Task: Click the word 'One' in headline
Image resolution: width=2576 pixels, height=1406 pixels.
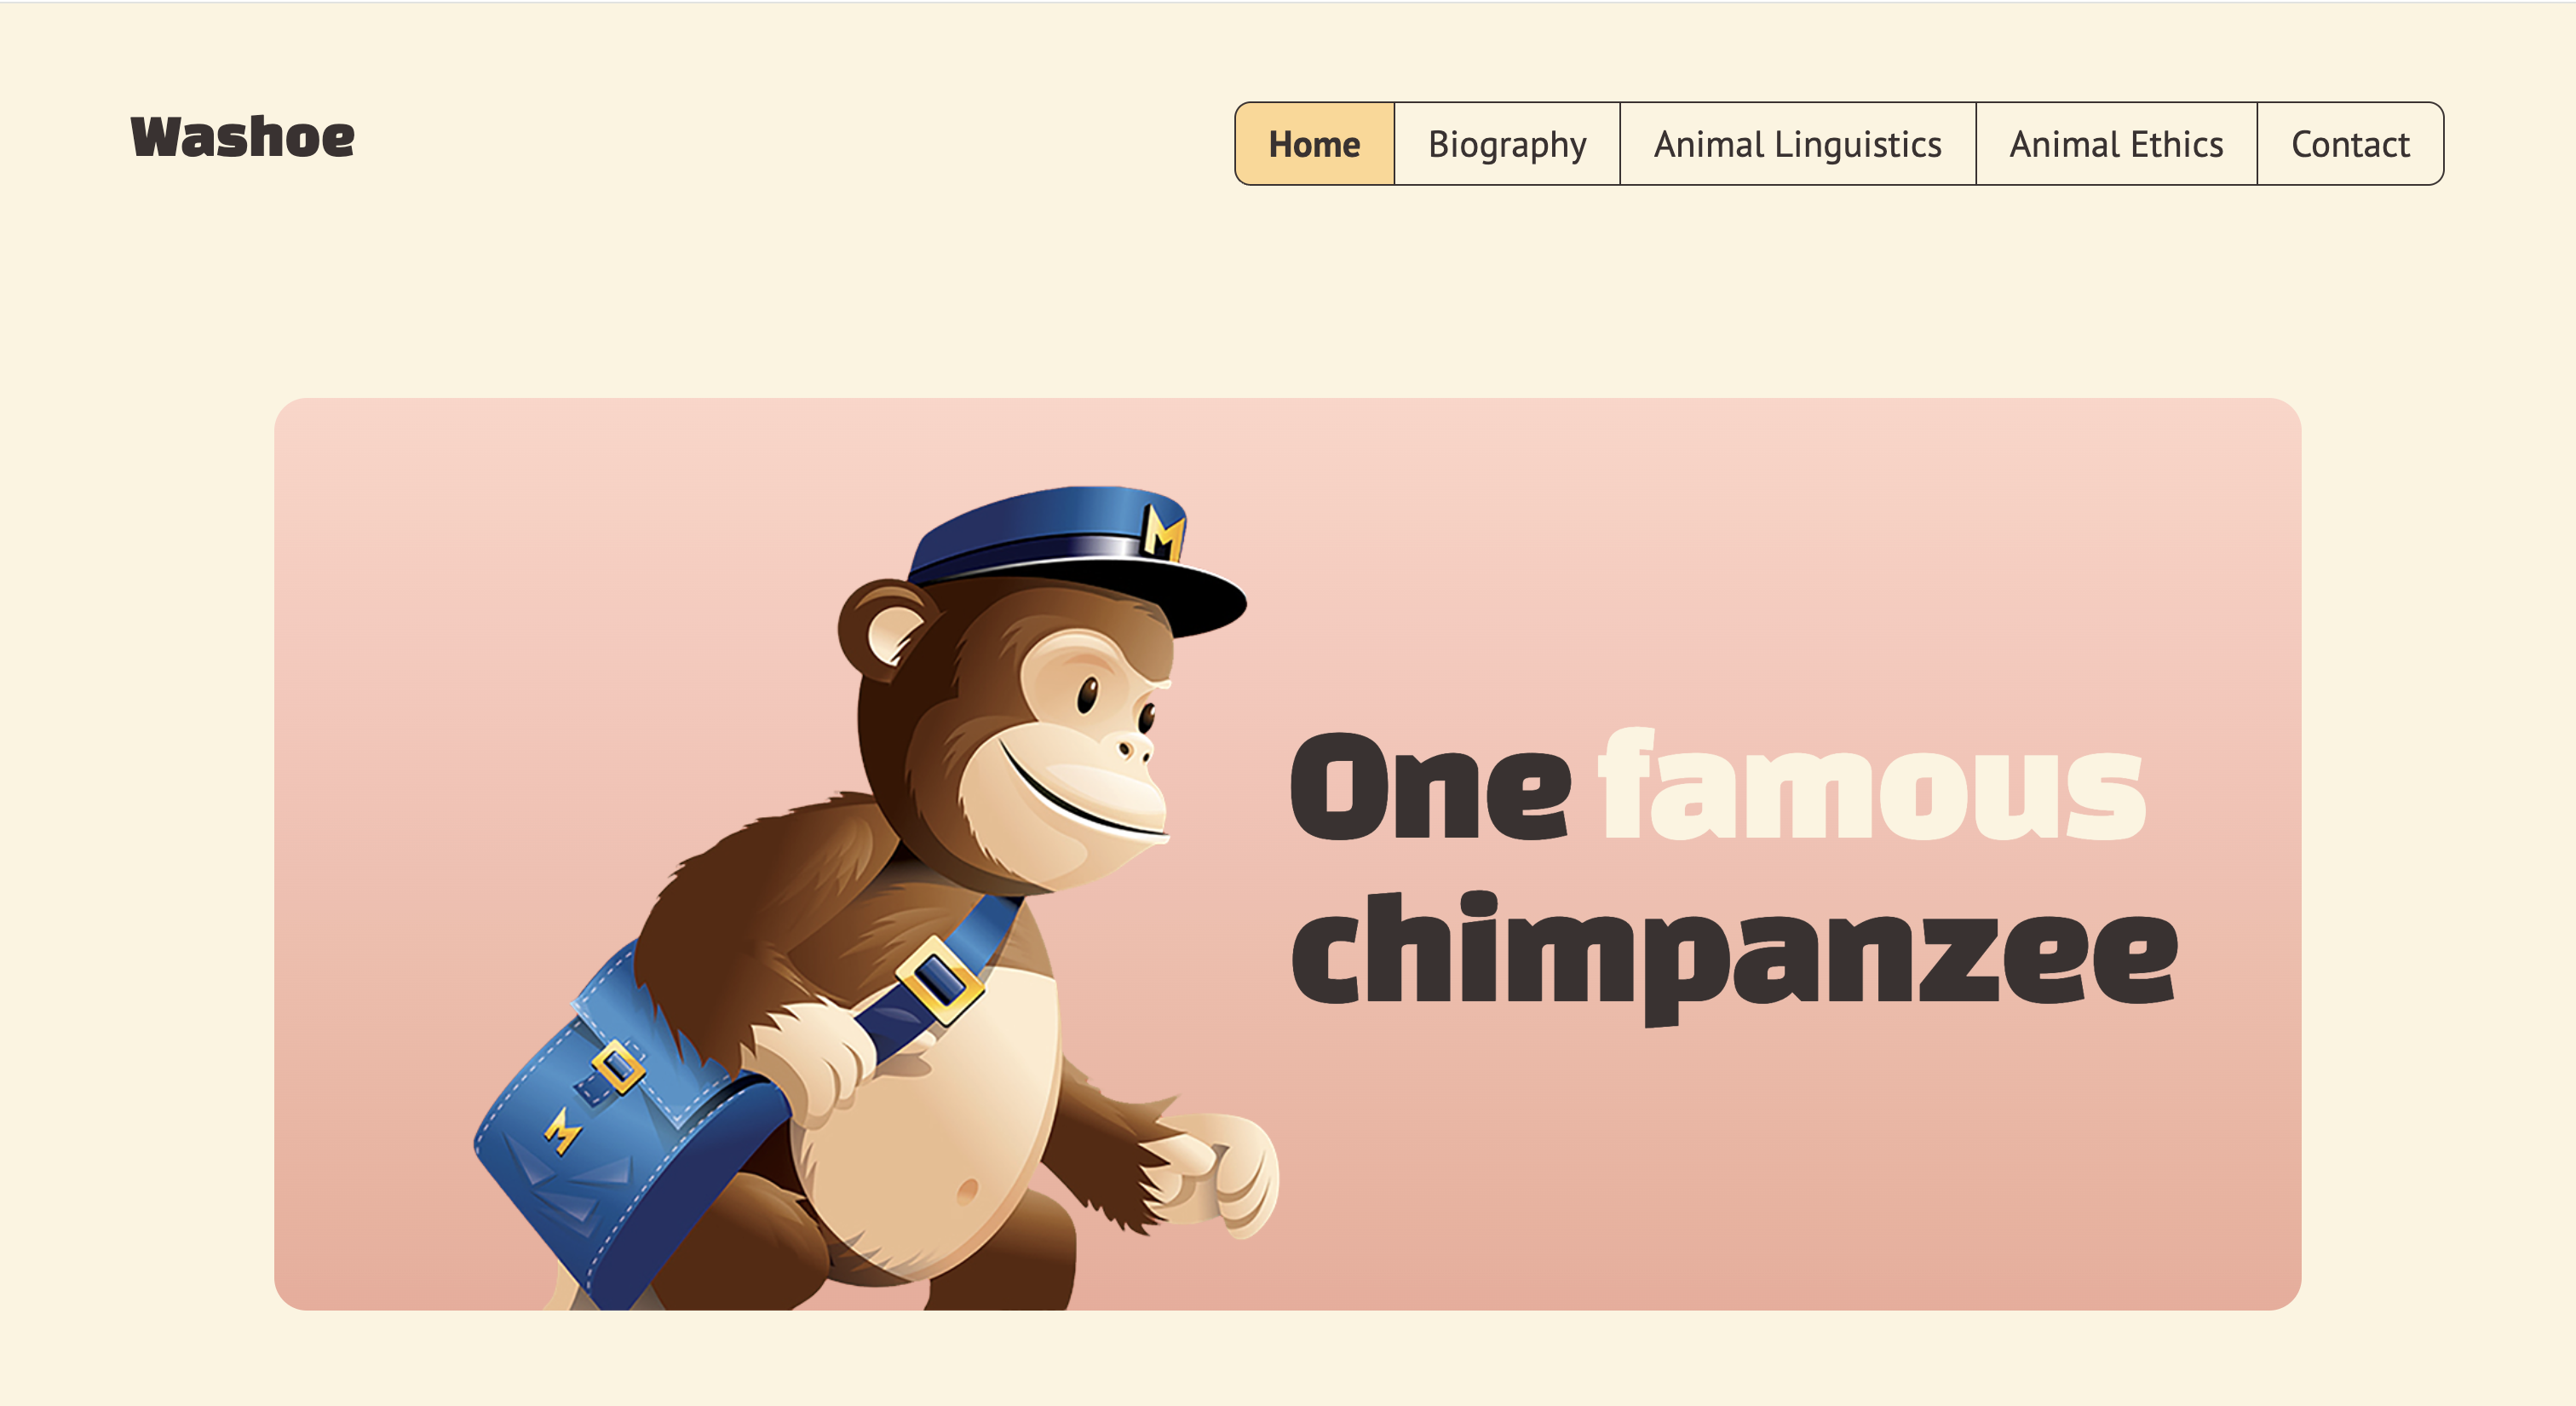Action: 1430,787
